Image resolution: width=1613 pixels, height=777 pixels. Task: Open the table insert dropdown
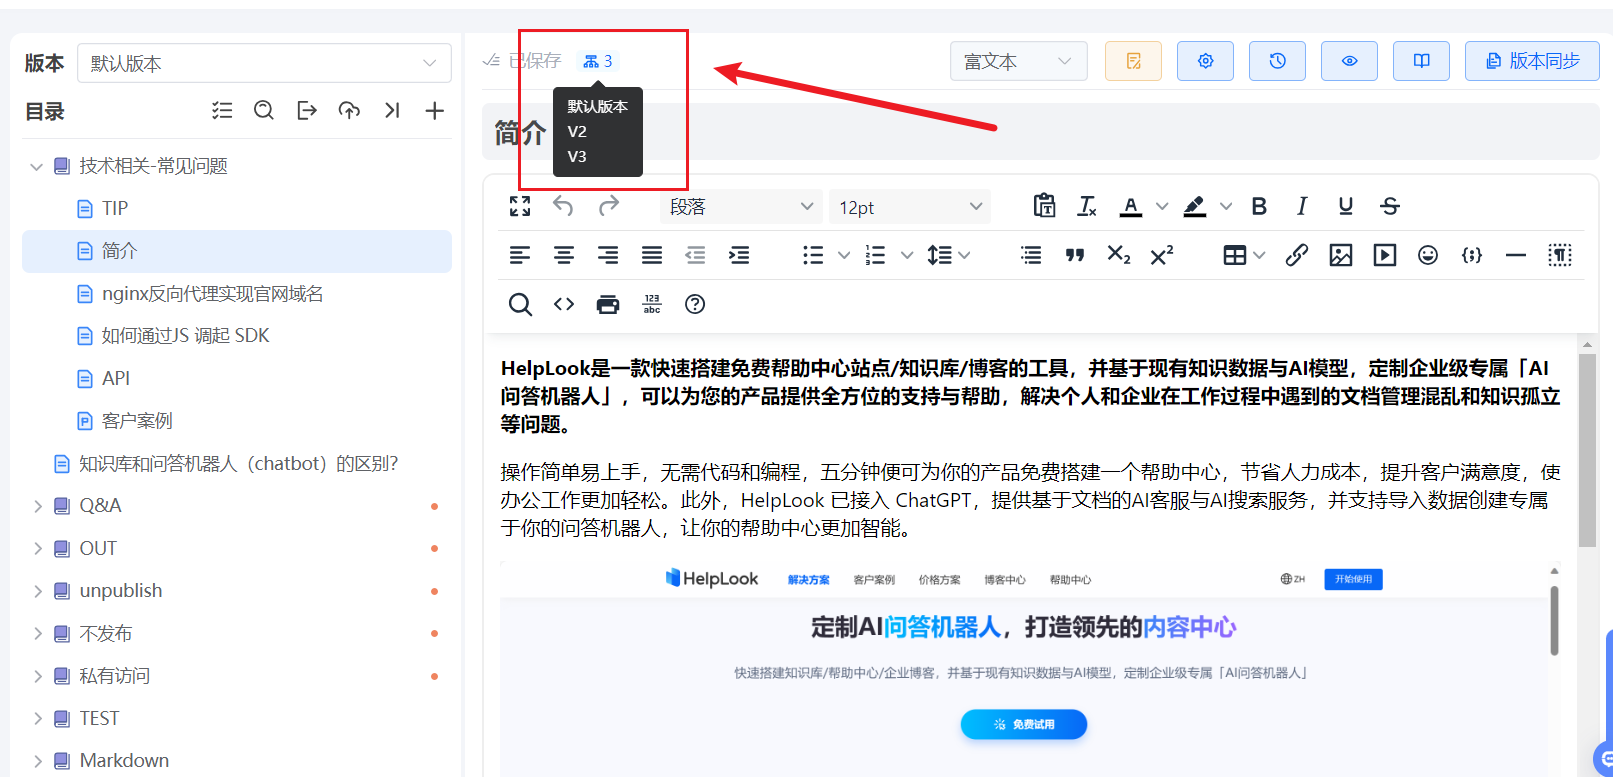1244,255
